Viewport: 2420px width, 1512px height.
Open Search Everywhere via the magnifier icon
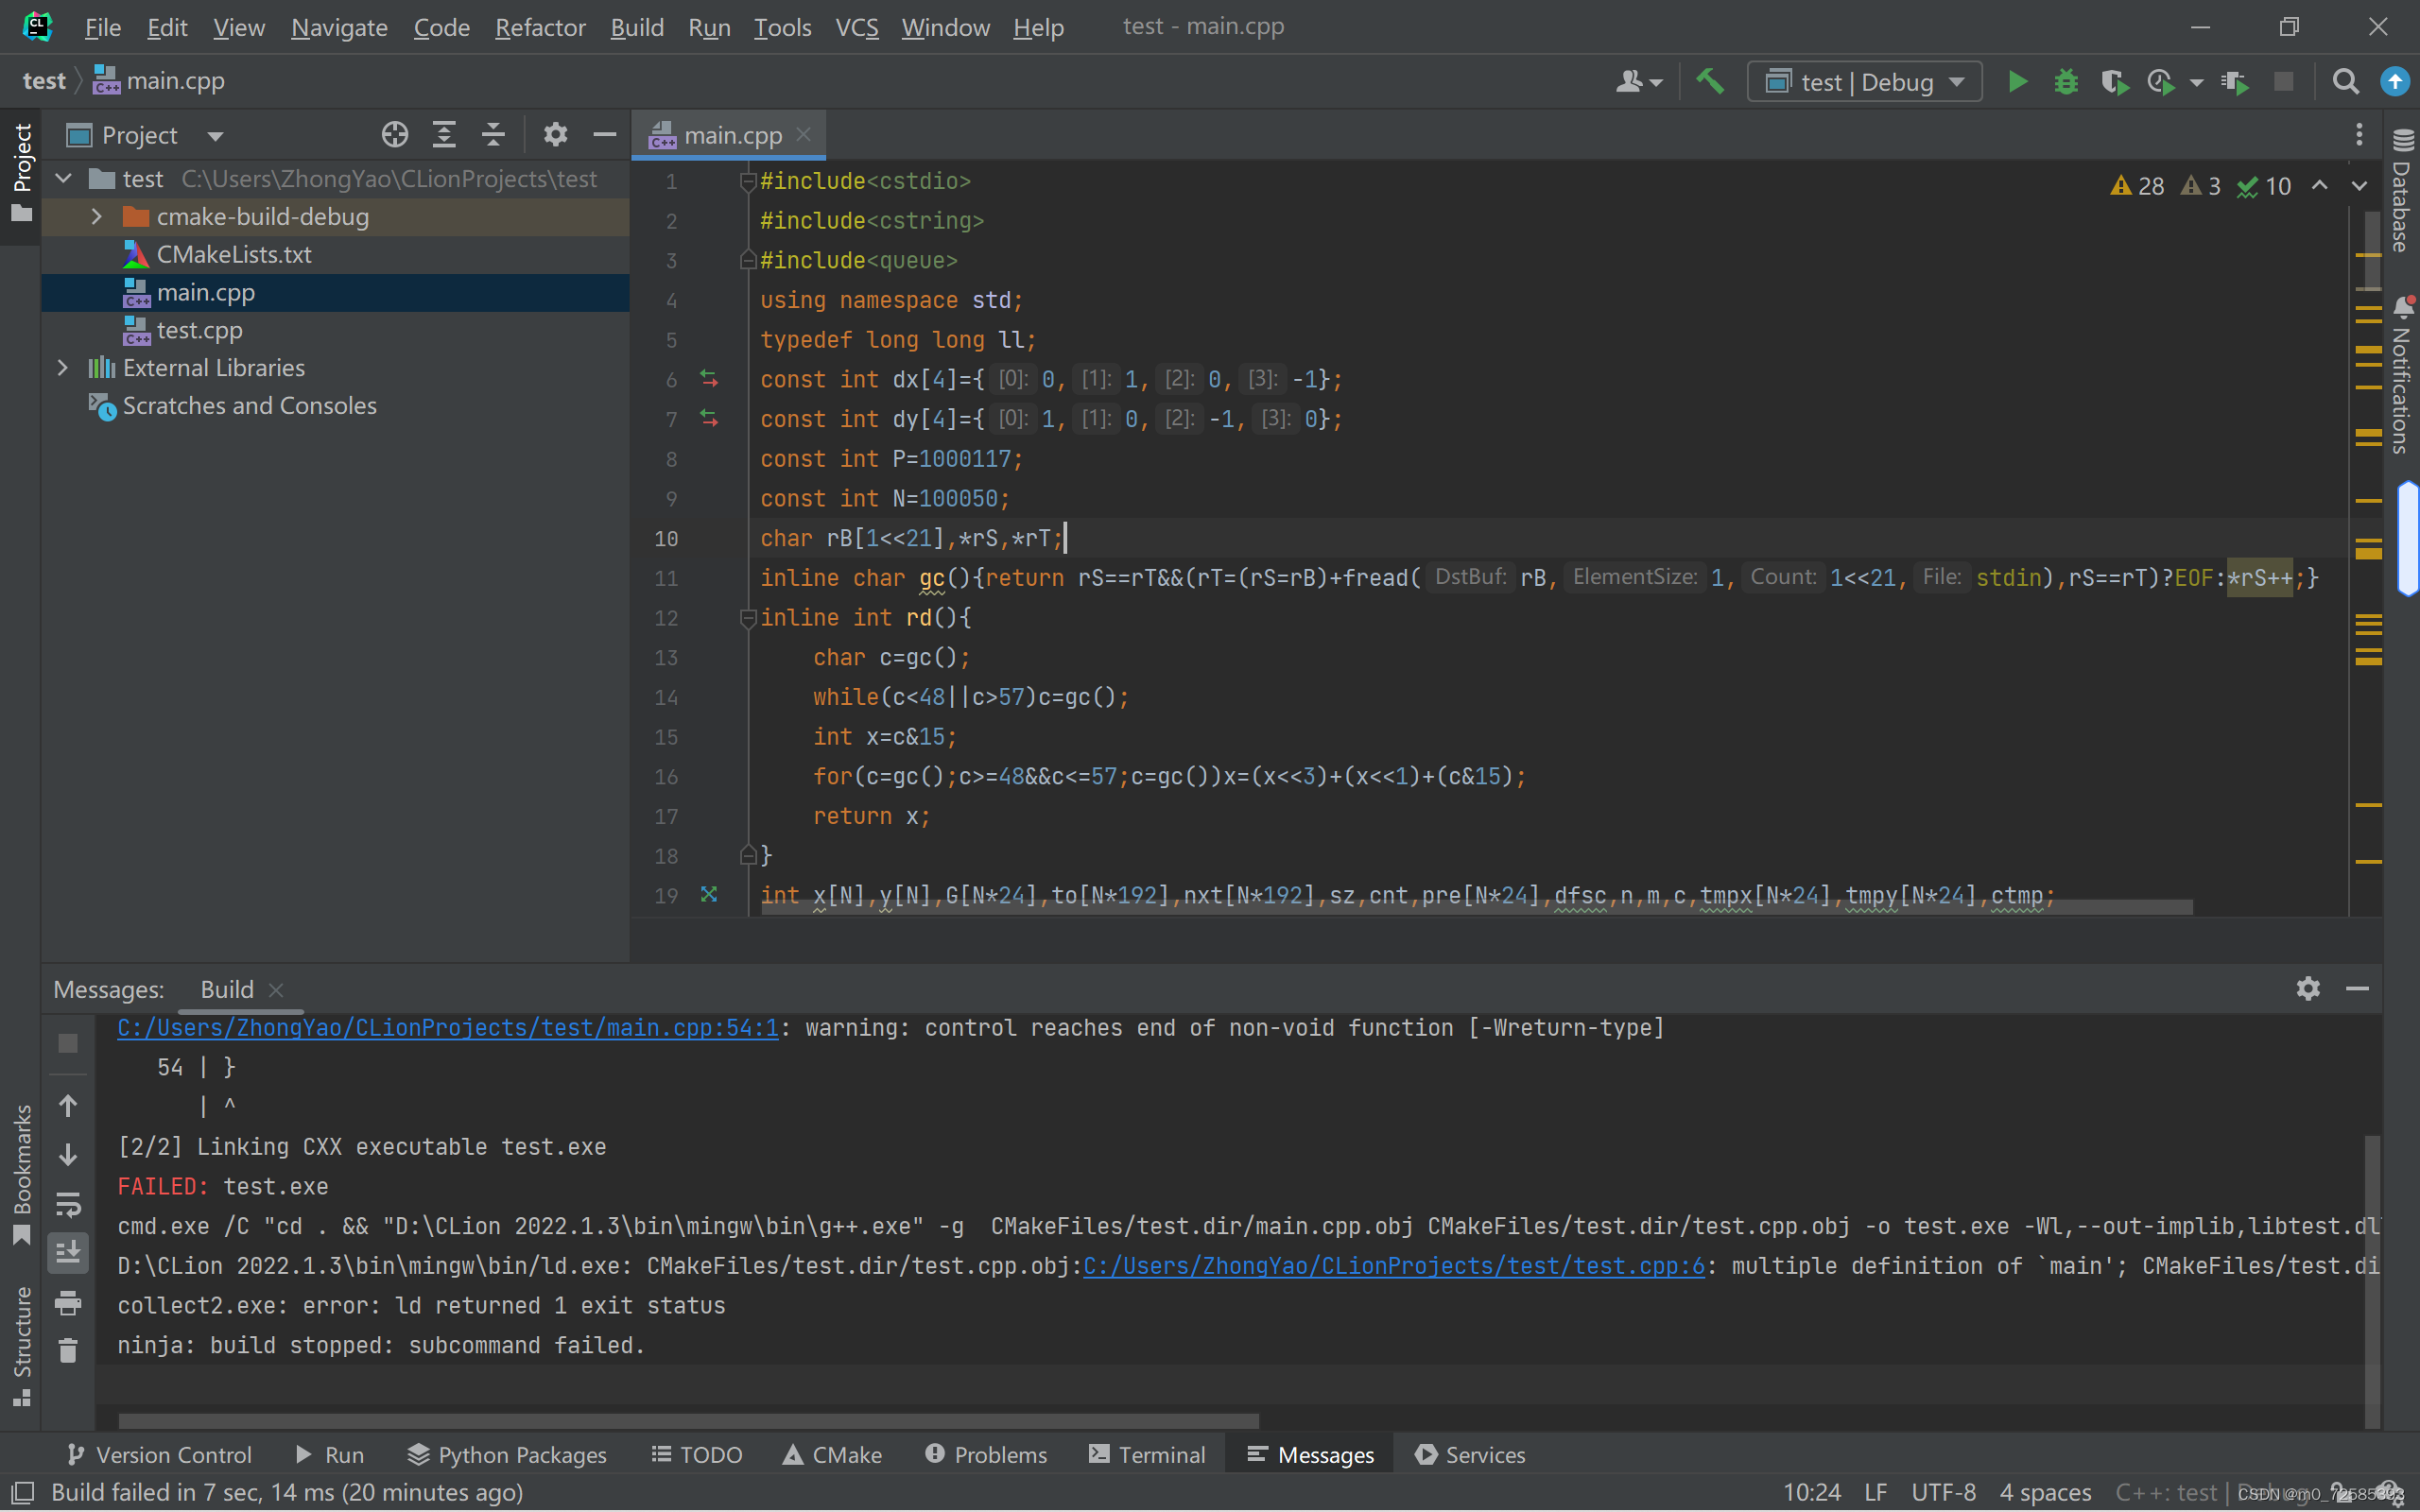pyautogui.click(x=2345, y=82)
